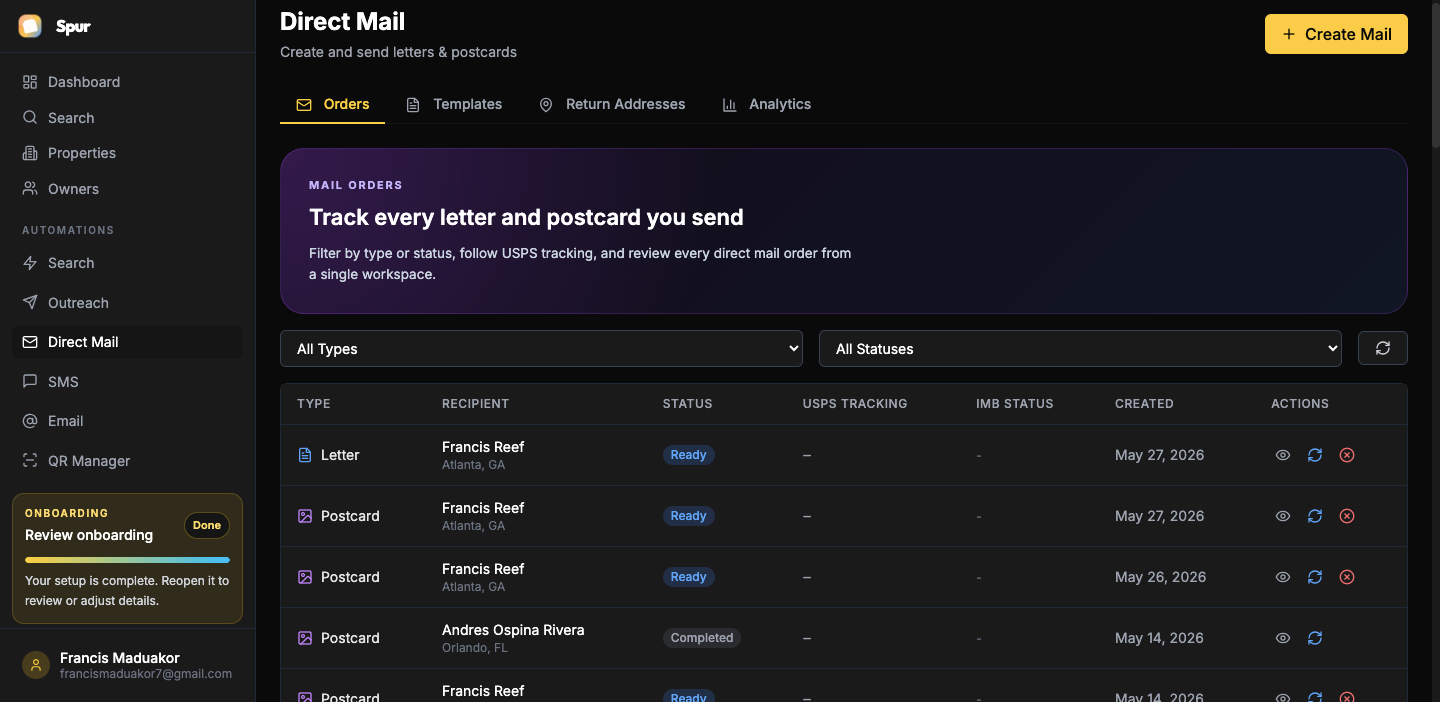1440x702 pixels.
Task: Click the postcard icon in May 26 row
Action: tap(305, 577)
